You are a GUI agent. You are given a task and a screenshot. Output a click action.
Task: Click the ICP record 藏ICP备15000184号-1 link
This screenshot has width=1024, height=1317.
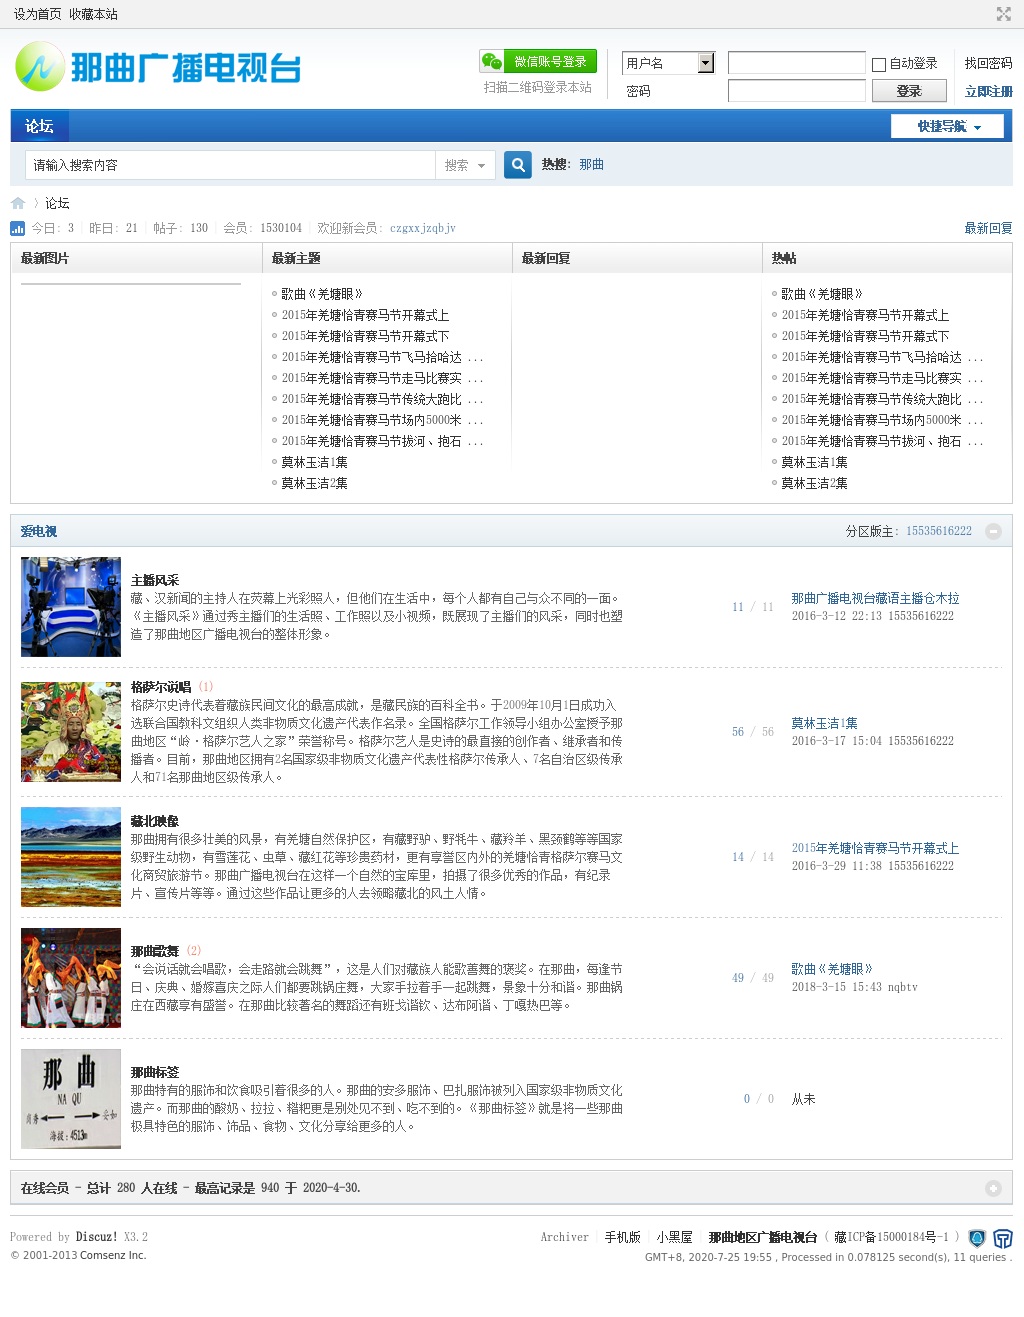click(x=891, y=1237)
